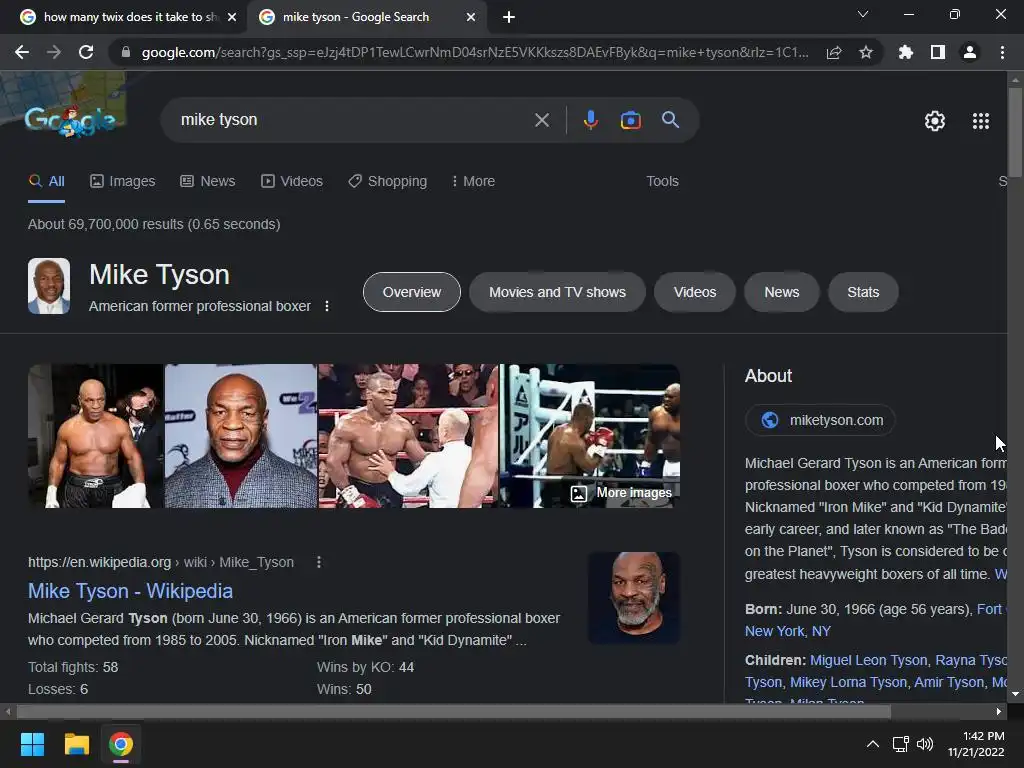
Task: Open options for the Wikipedia result
Action: [319, 562]
